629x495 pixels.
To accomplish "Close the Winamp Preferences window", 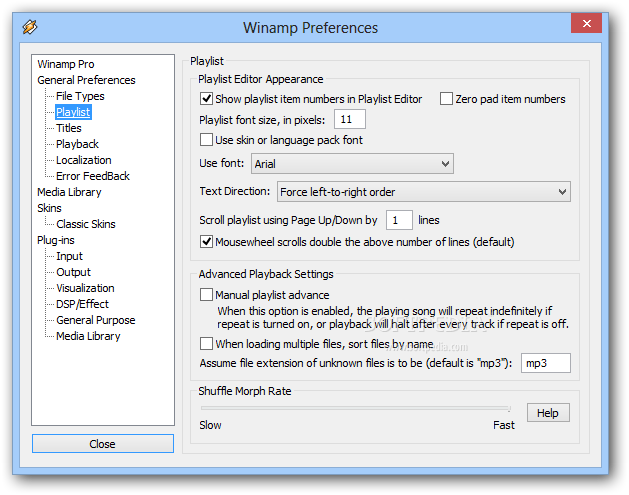I will pos(586,23).
